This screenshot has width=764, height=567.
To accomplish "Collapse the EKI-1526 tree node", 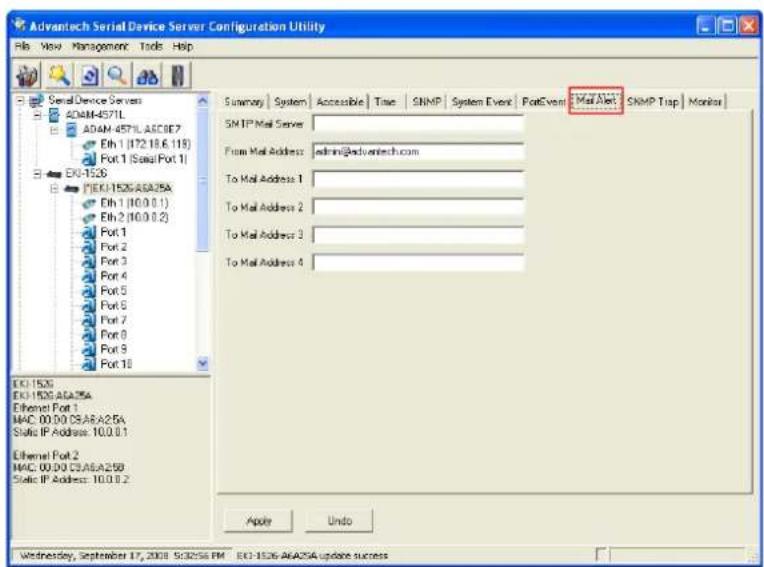I will (x=38, y=174).
